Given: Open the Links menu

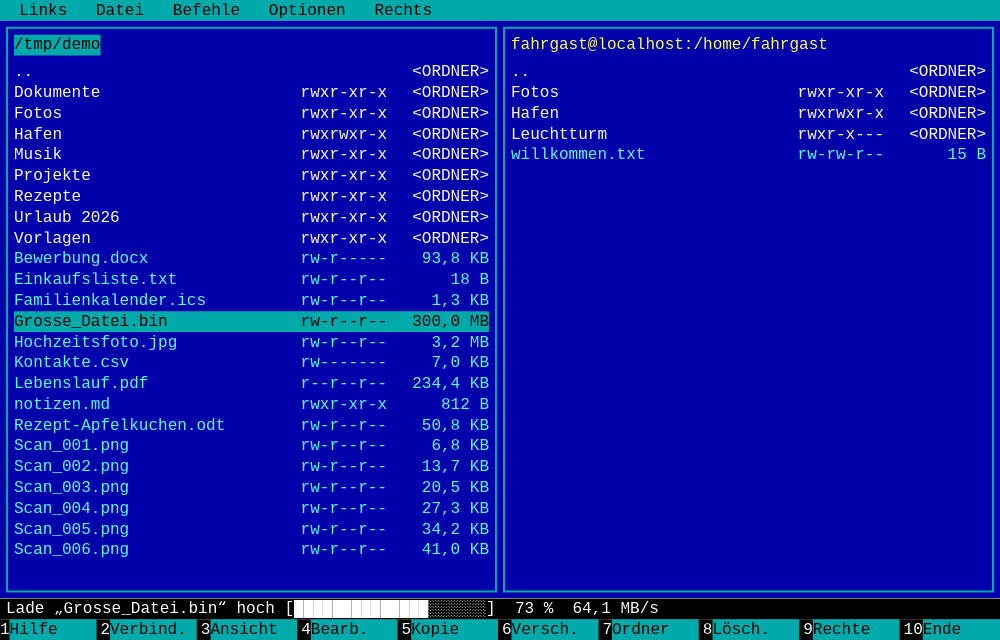Looking at the screenshot, I should coord(43,10).
